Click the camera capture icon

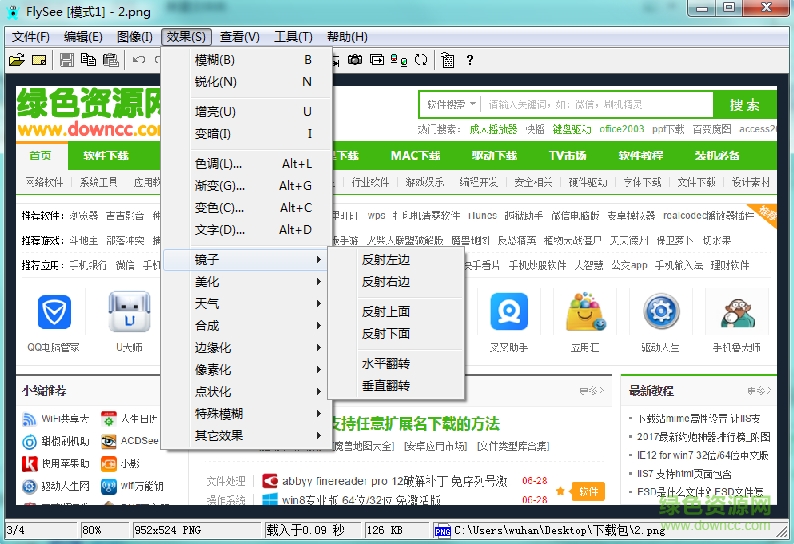[x=355, y=60]
